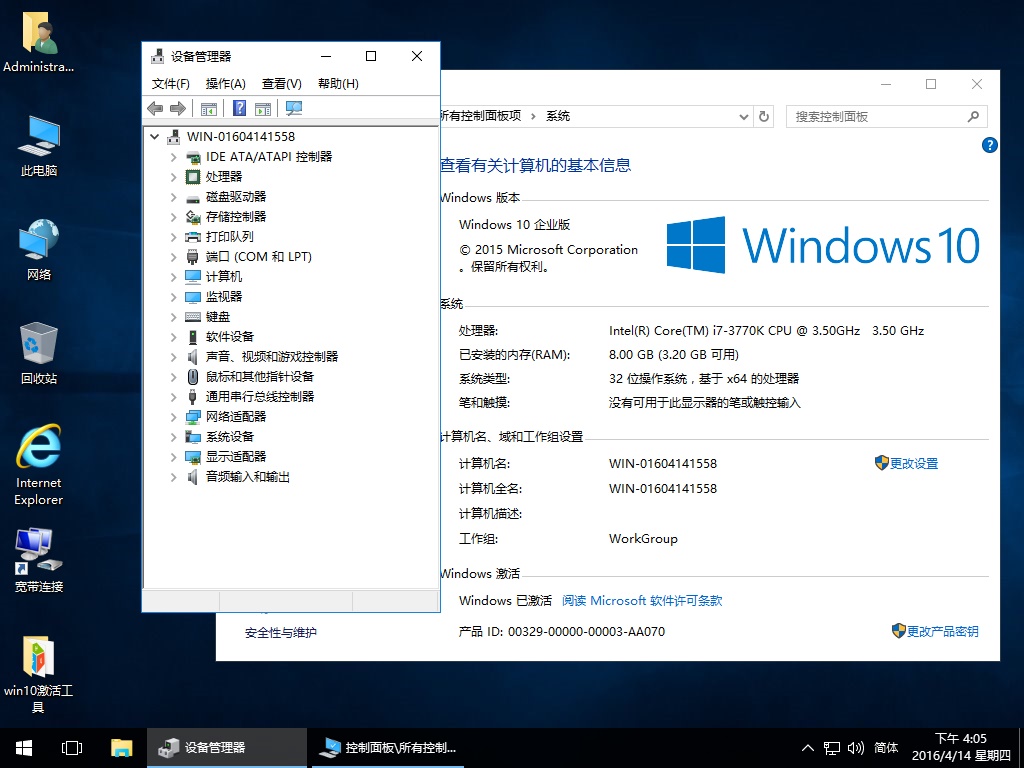Click the Forward arrow in Device Manager toolbar
The image size is (1024, 768).
pos(178,108)
